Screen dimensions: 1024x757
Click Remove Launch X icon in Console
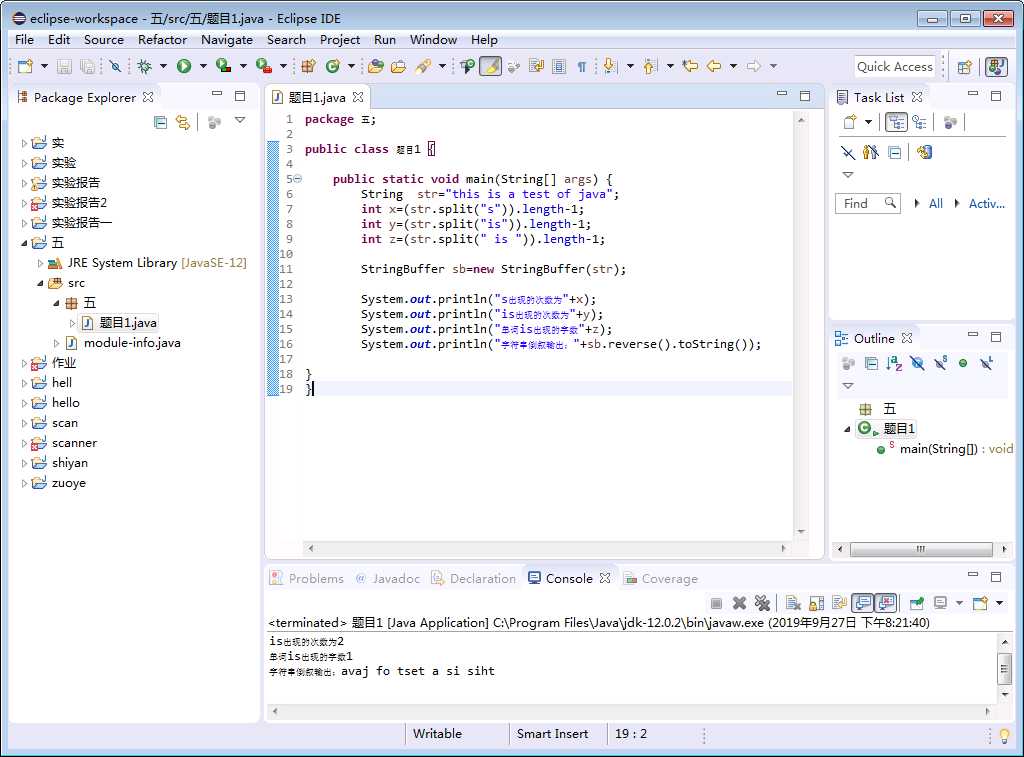[x=739, y=603]
